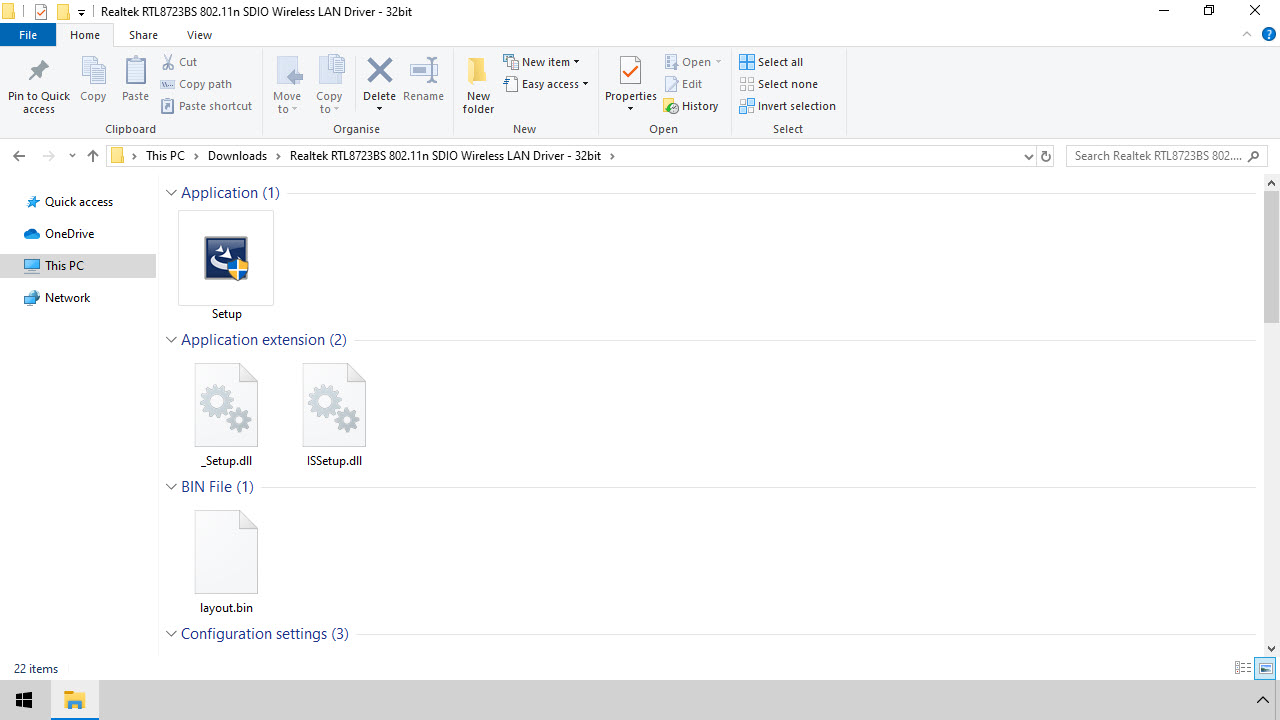Open the Easy access dropdown

click(546, 84)
